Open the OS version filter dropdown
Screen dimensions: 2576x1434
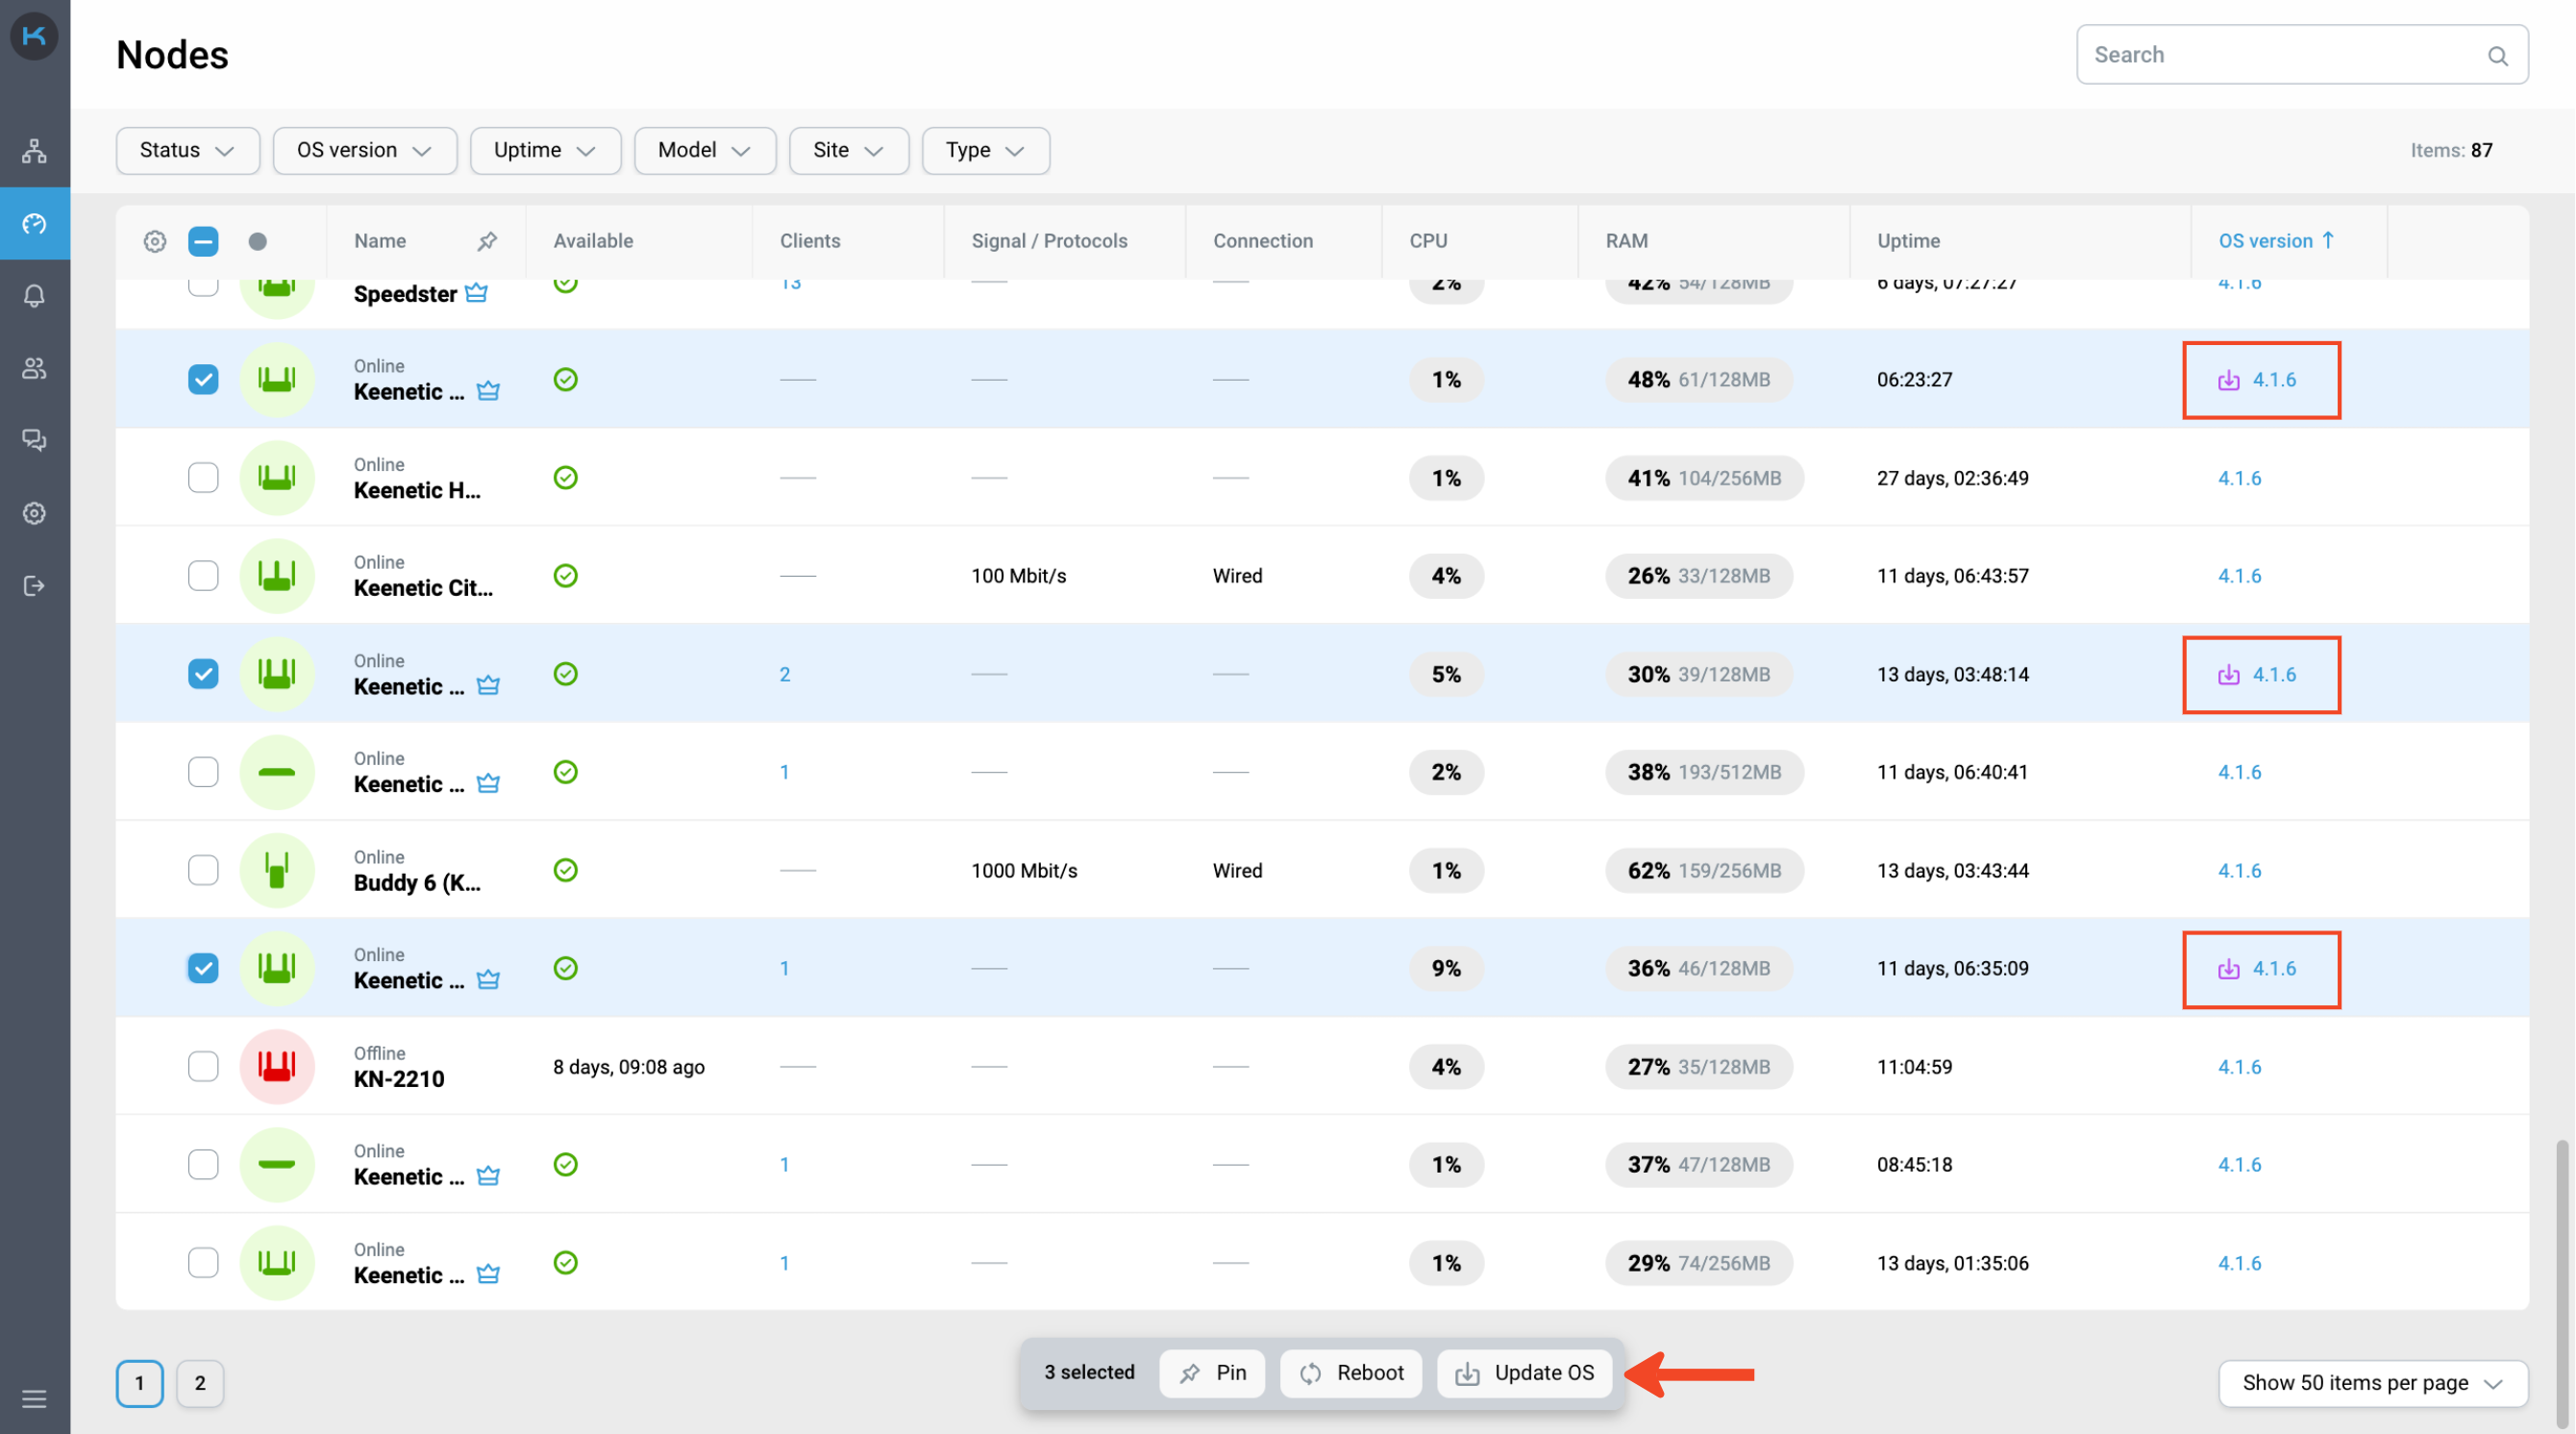tap(364, 150)
